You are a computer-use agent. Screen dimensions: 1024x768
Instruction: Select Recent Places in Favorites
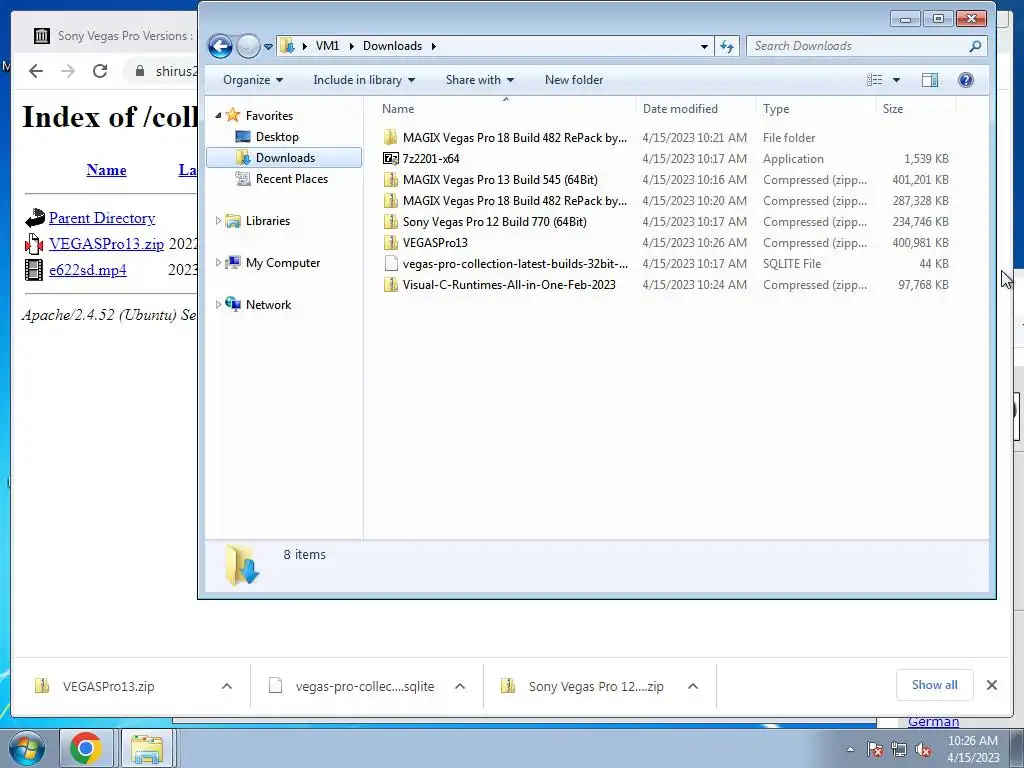click(x=291, y=178)
